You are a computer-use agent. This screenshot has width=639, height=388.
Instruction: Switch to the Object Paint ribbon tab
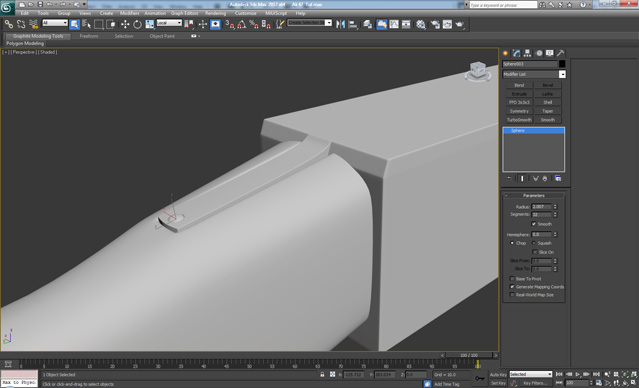tap(162, 36)
